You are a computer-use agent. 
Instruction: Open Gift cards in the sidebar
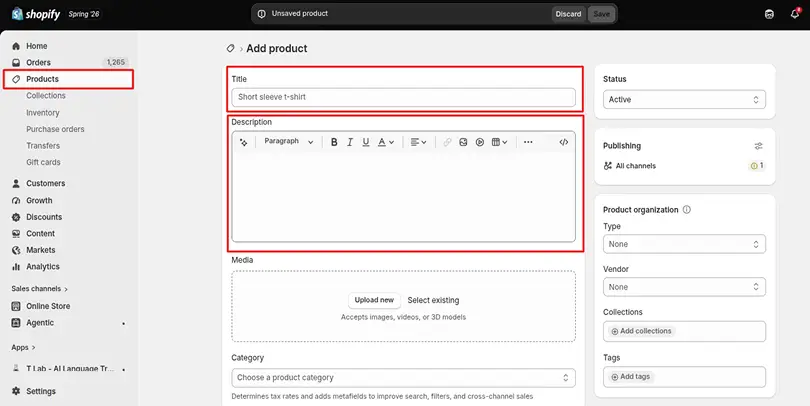[x=43, y=162]
